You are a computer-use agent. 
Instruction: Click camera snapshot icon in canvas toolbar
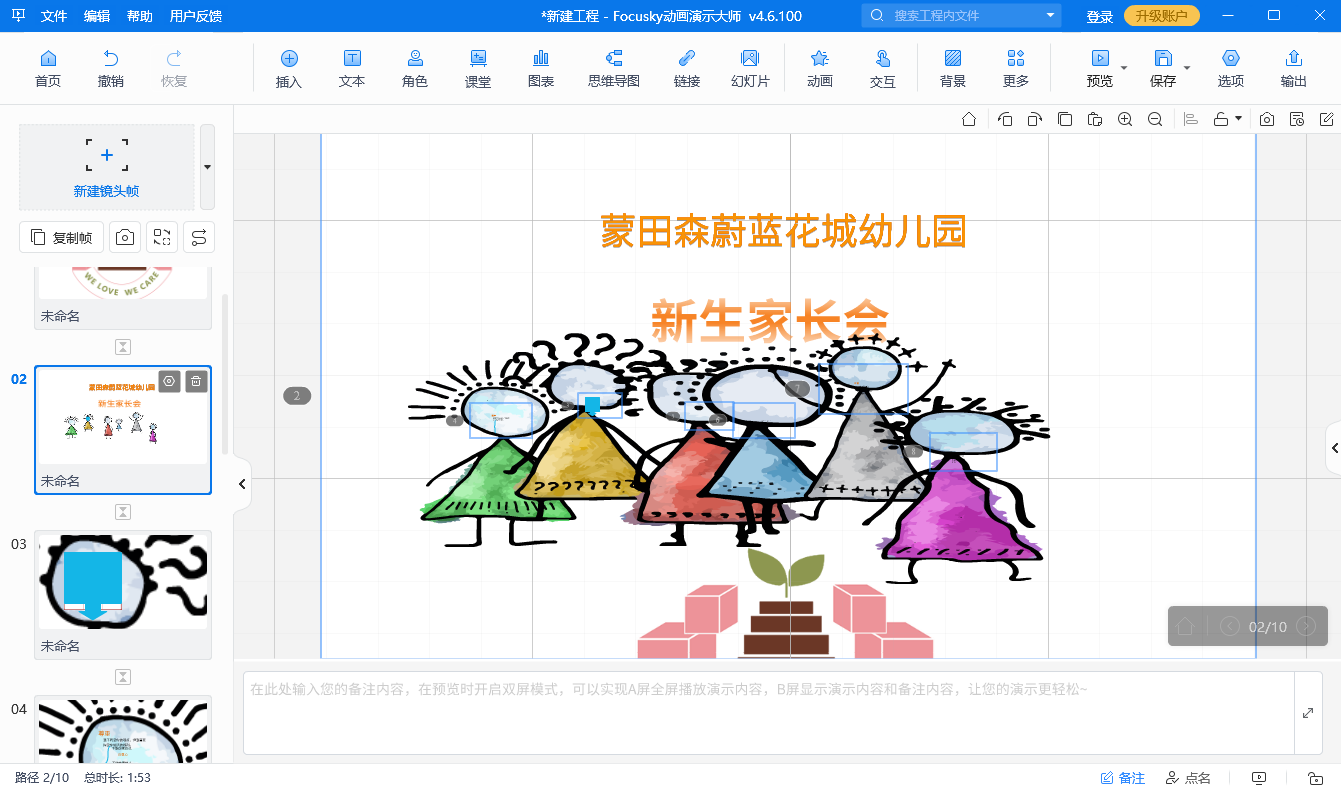(x=1267, y=119)
